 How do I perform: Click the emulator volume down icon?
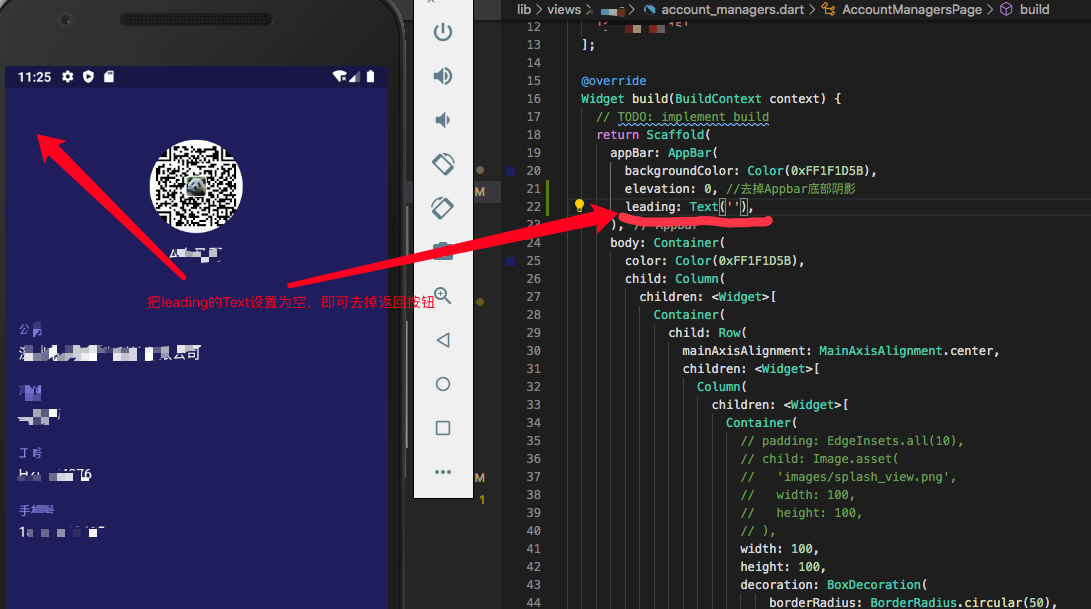442,120
